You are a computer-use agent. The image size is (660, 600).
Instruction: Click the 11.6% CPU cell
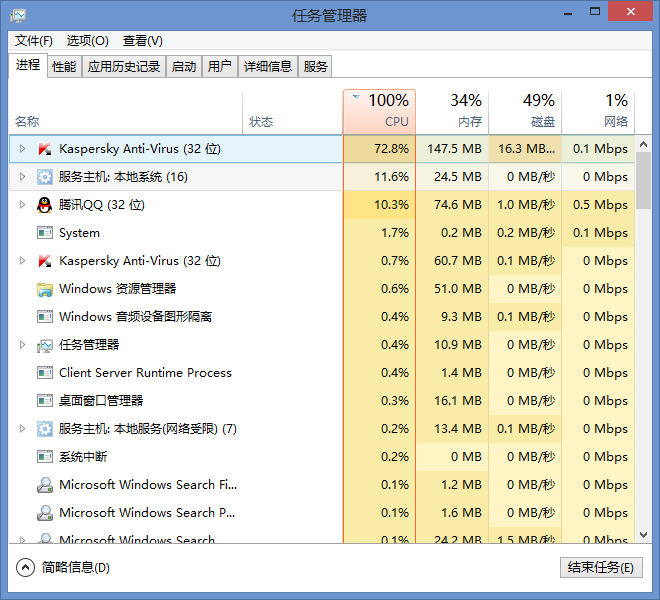pos(380,177)
